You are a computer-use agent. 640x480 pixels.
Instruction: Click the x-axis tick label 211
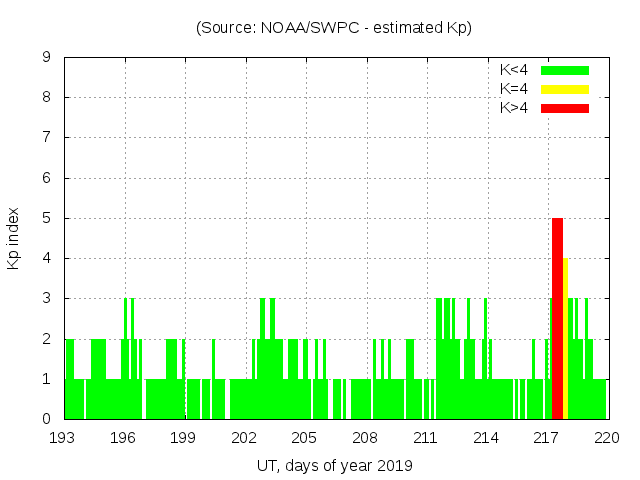[425, 437]
